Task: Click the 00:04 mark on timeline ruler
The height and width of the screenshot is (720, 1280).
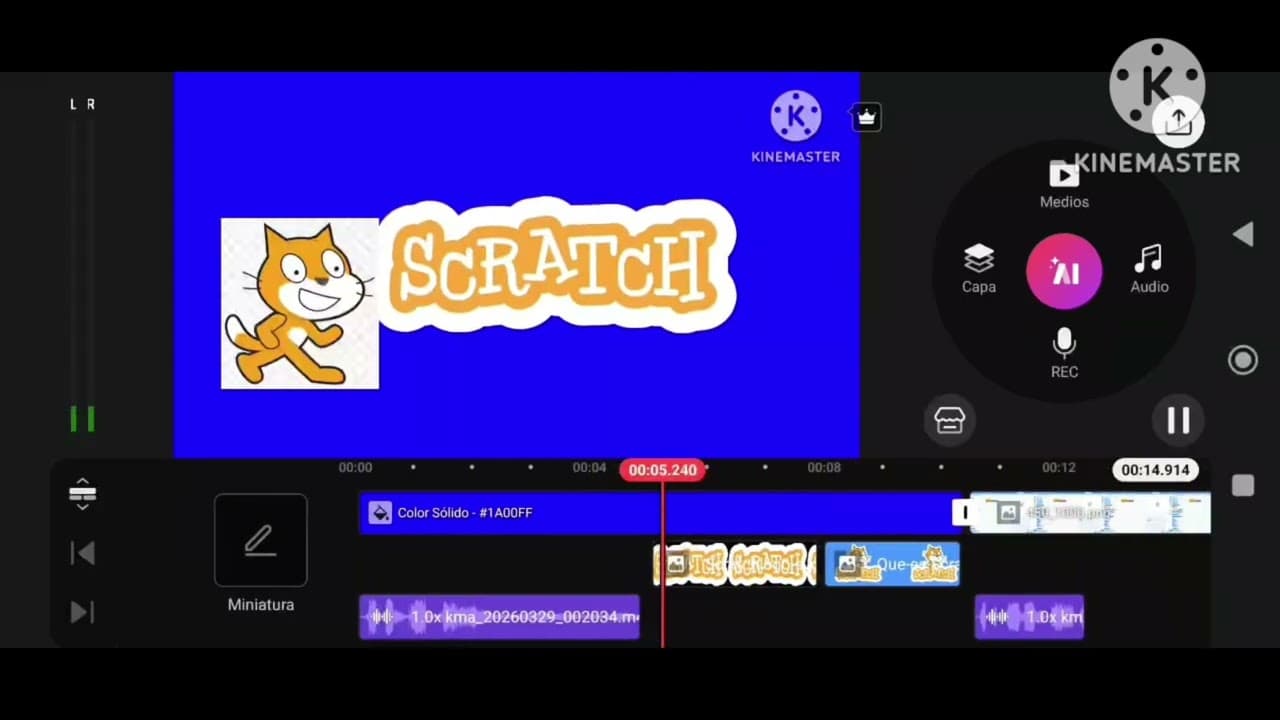Action: tap(589, 467)
